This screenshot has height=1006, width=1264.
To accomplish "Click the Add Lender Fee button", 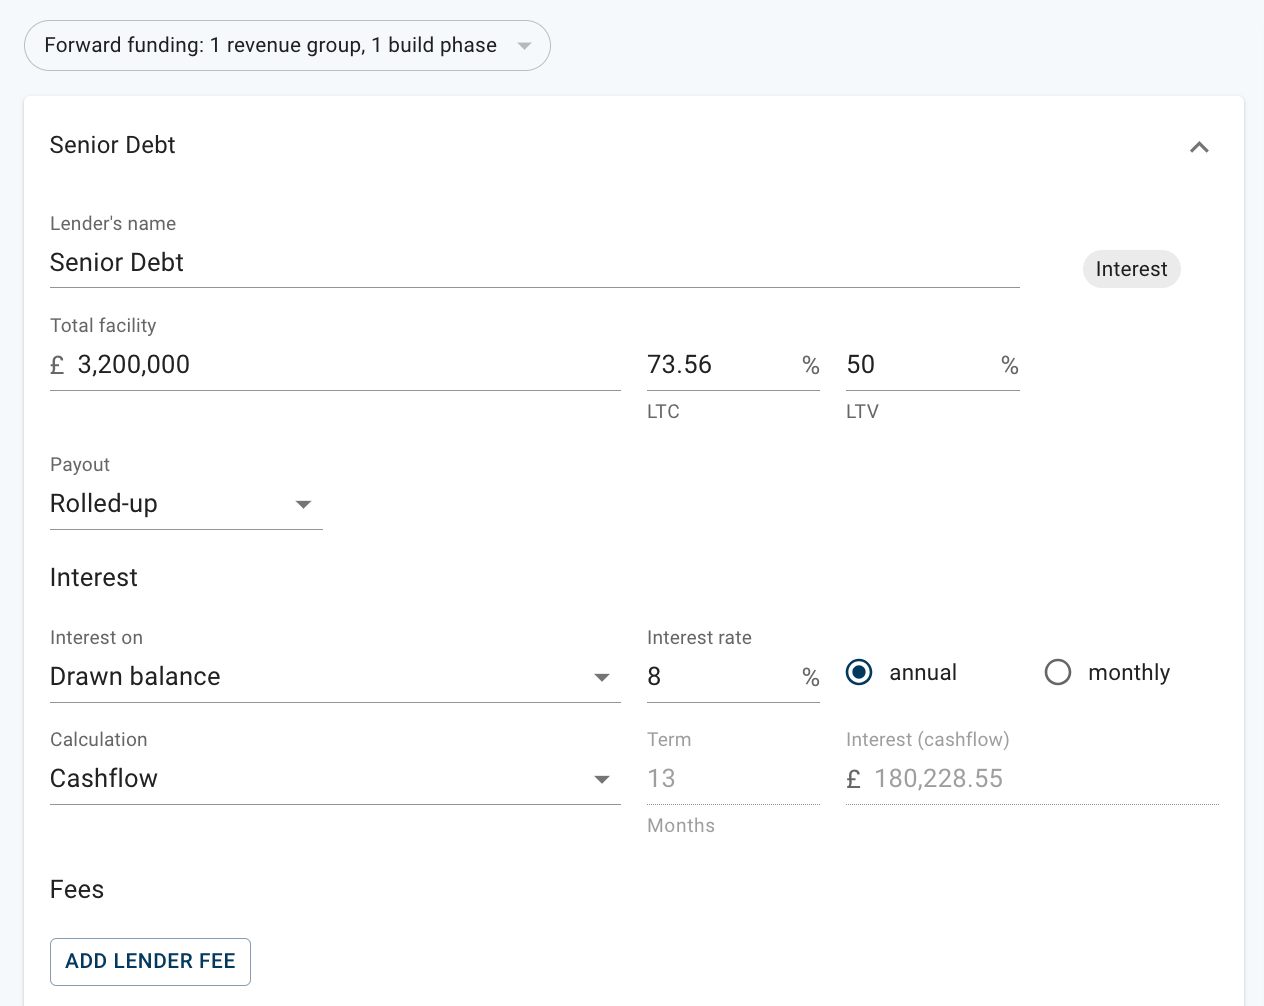I will [150, 961].
